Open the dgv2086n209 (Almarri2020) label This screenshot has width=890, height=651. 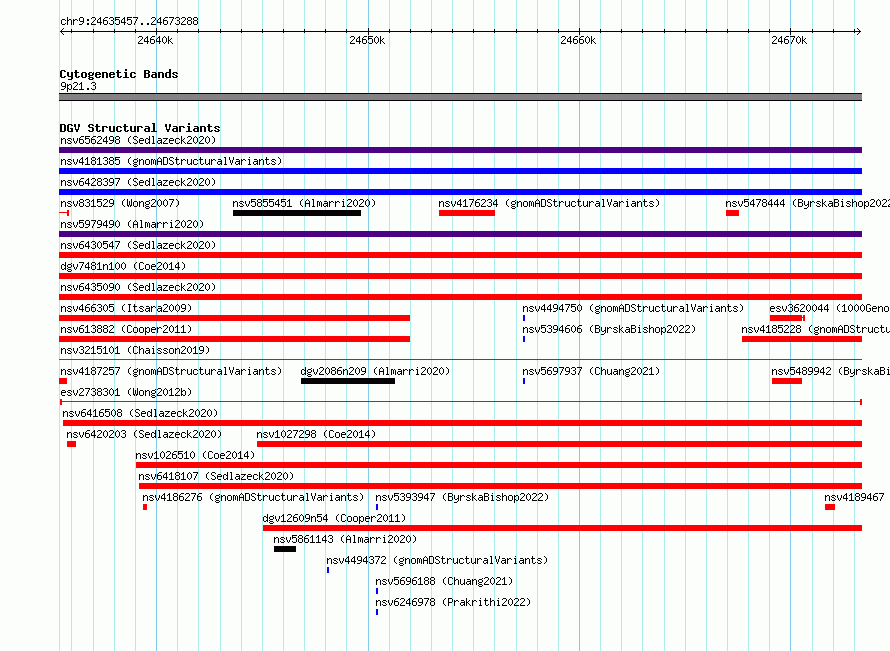375,371
